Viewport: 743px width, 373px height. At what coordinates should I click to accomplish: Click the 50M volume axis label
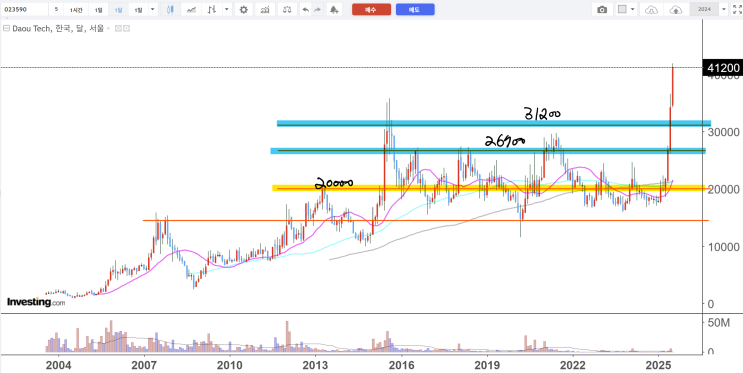pyautogui.click(x=718, y=323)
